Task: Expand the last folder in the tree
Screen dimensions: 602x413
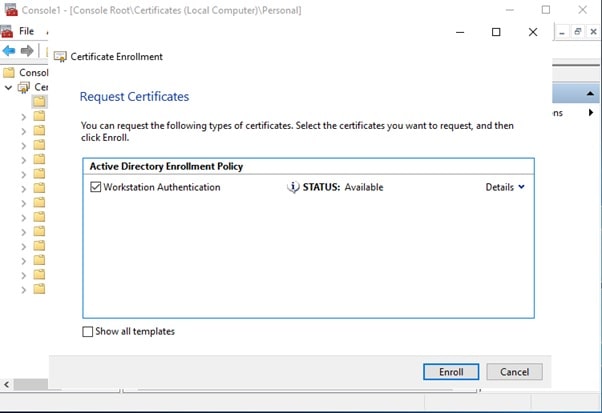Action: coord(24,289)
